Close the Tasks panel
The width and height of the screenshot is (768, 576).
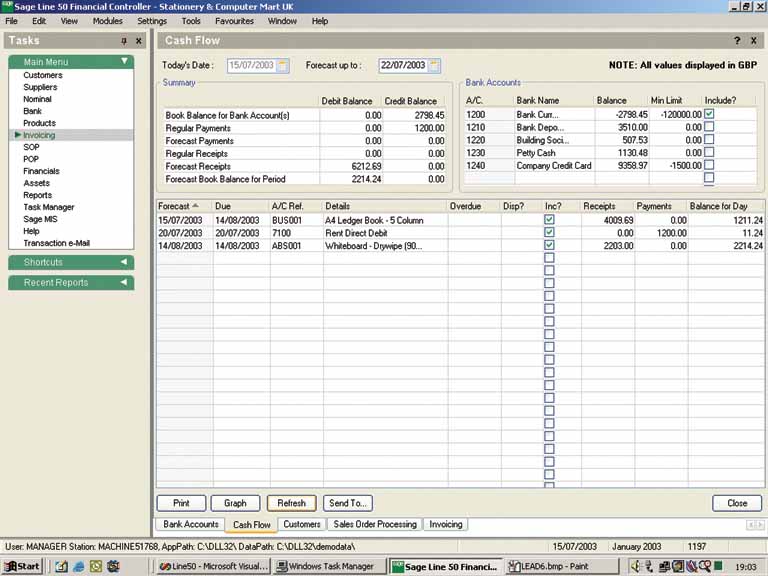point(139,41)
